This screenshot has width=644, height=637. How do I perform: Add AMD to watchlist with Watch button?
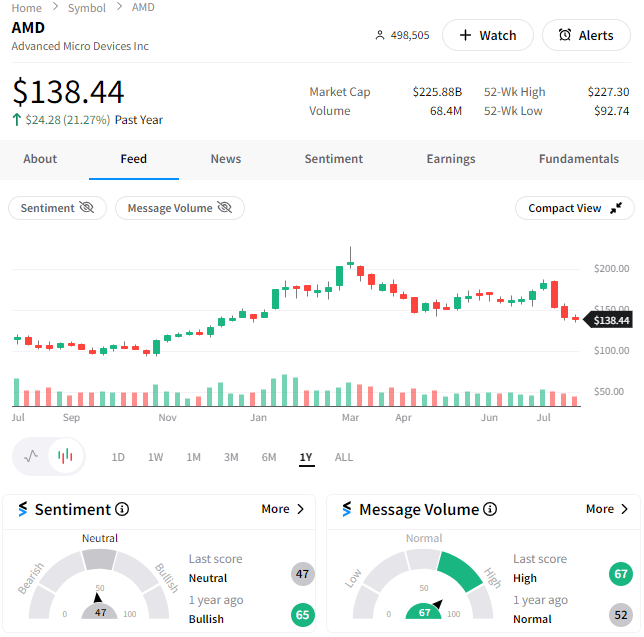pyautogui.click(x=488, y=35)
